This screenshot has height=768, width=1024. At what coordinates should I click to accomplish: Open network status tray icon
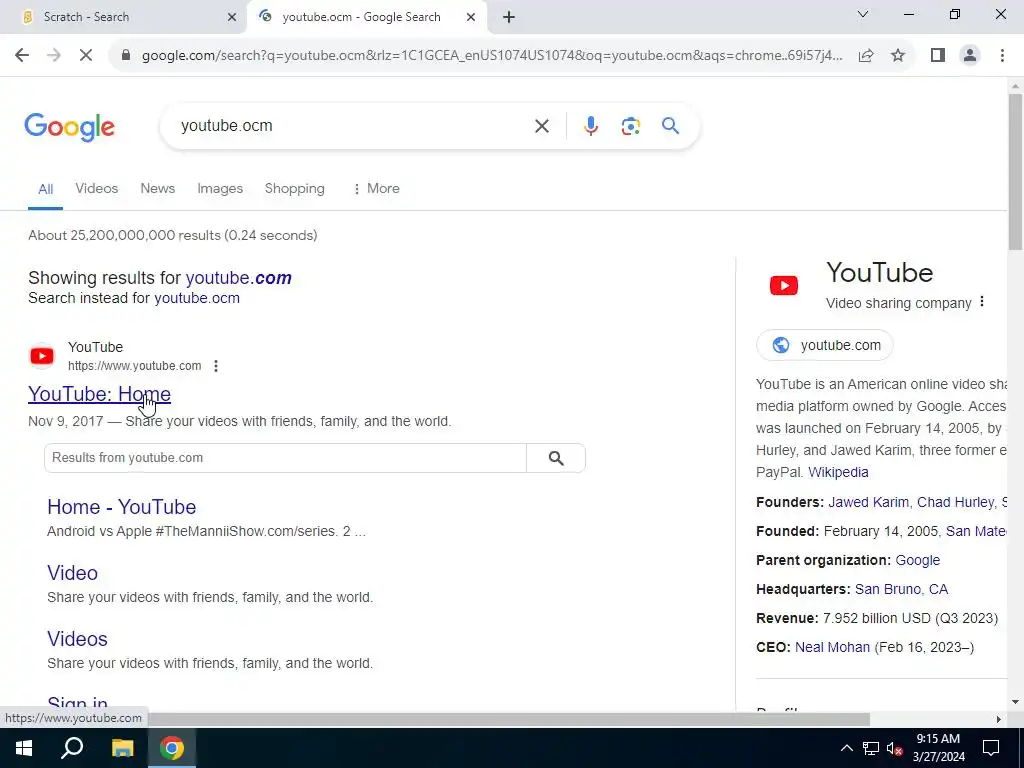tap(871, 748)
